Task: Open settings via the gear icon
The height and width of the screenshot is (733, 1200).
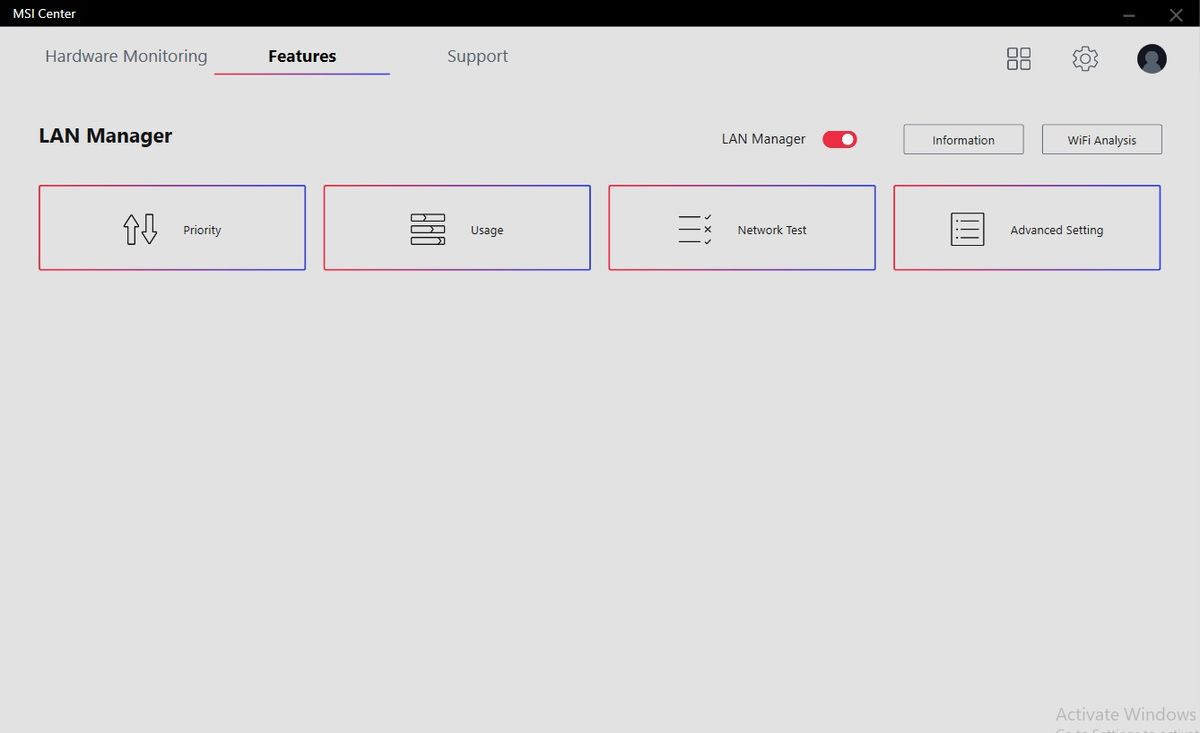Action: point(1085,58)
